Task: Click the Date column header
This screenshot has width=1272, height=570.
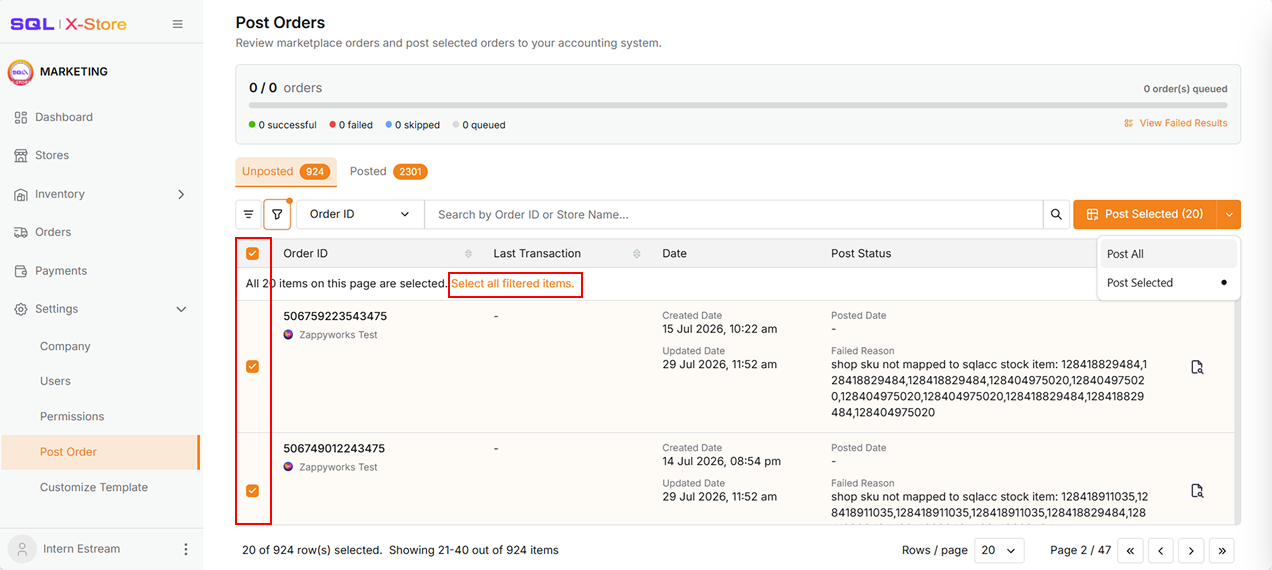Action: click(x=675, y=254)
